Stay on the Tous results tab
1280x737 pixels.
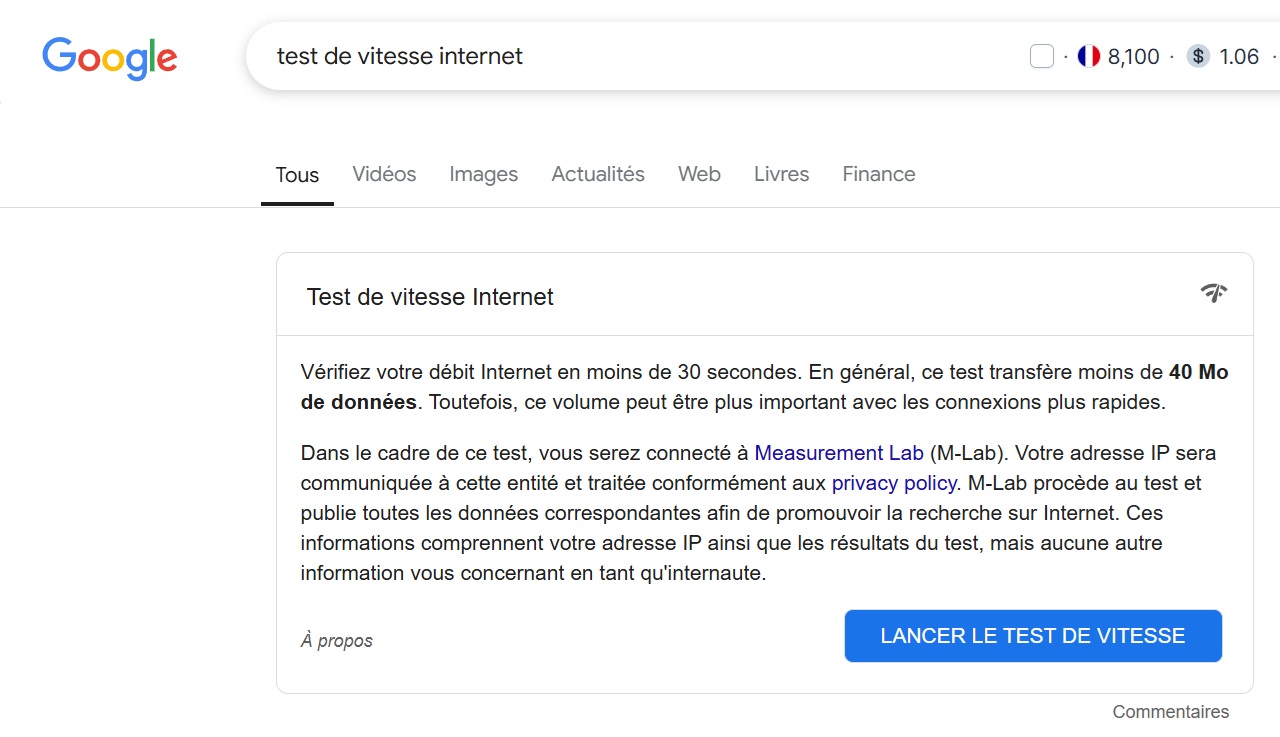click(x=296, y=174)
